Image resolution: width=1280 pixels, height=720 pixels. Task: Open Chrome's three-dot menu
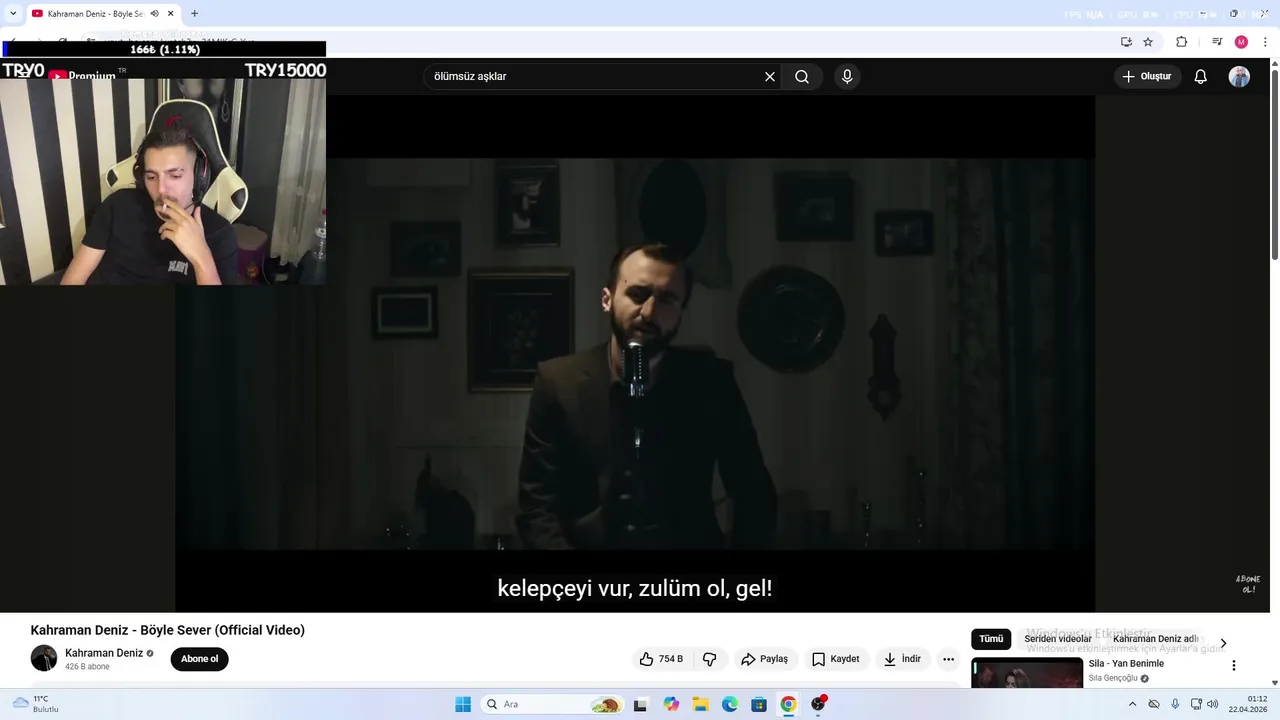pos(1265,42)
